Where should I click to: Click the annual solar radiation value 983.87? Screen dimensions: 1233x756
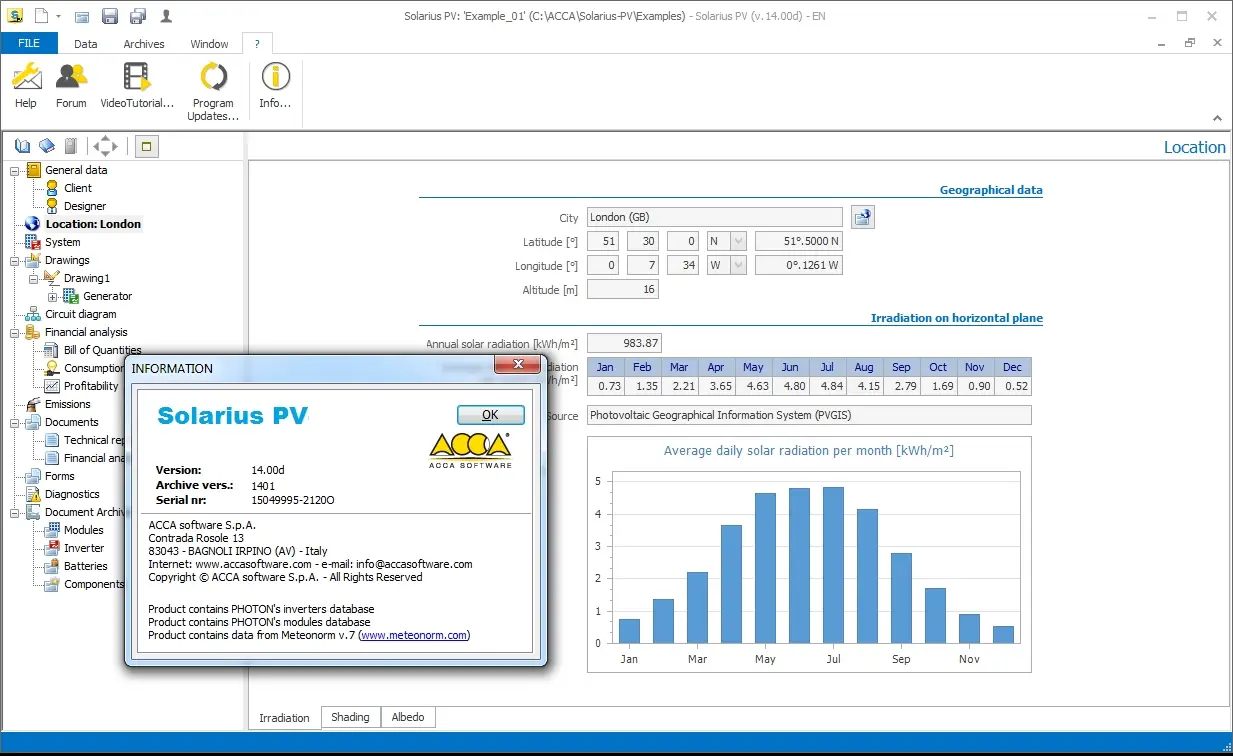tap(624, 343)
